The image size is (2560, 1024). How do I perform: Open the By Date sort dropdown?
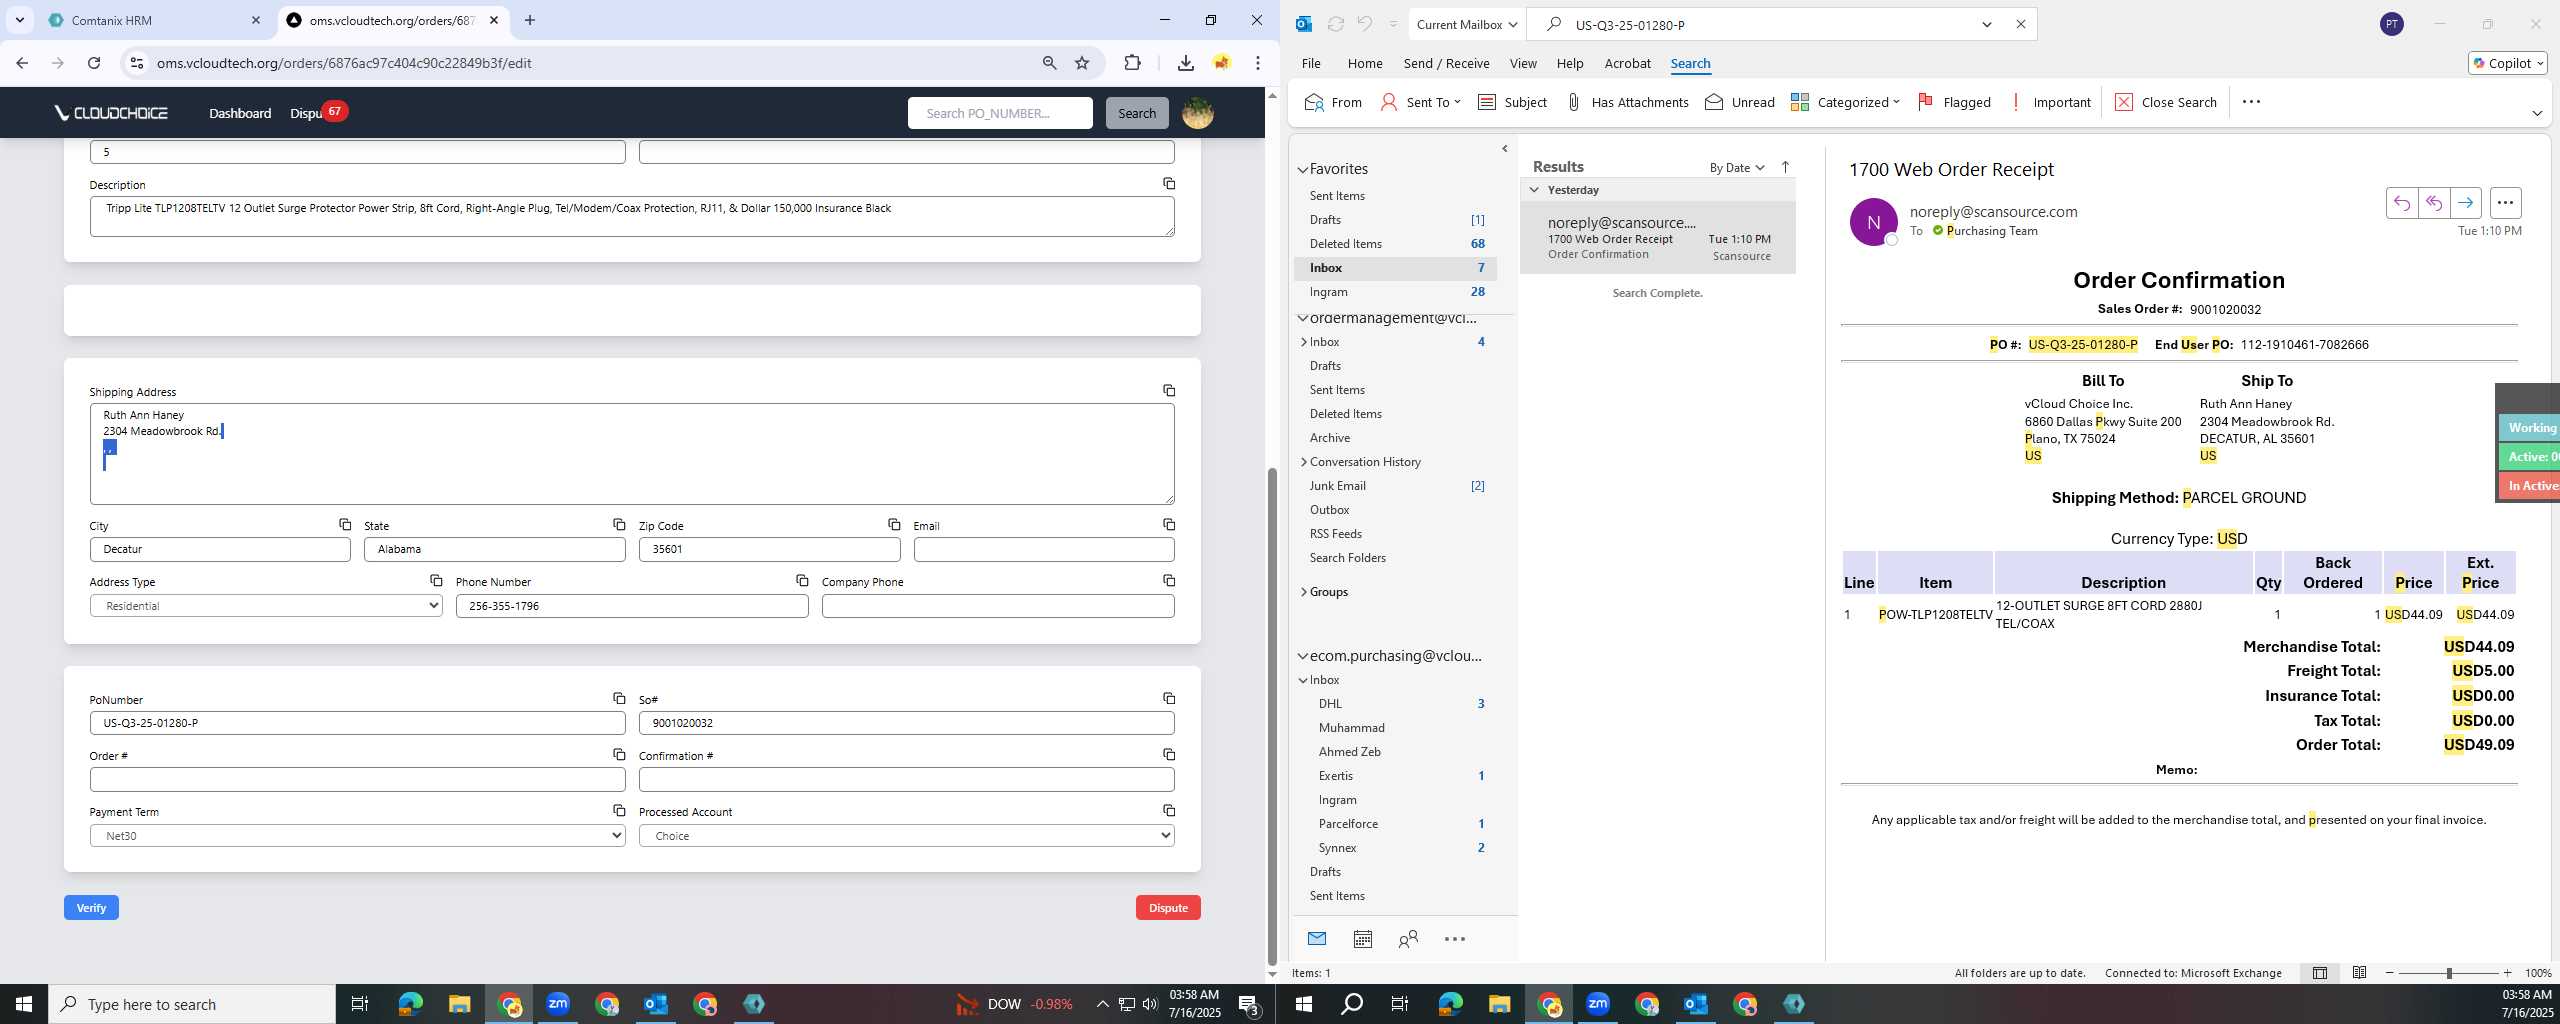(1737, 167)
